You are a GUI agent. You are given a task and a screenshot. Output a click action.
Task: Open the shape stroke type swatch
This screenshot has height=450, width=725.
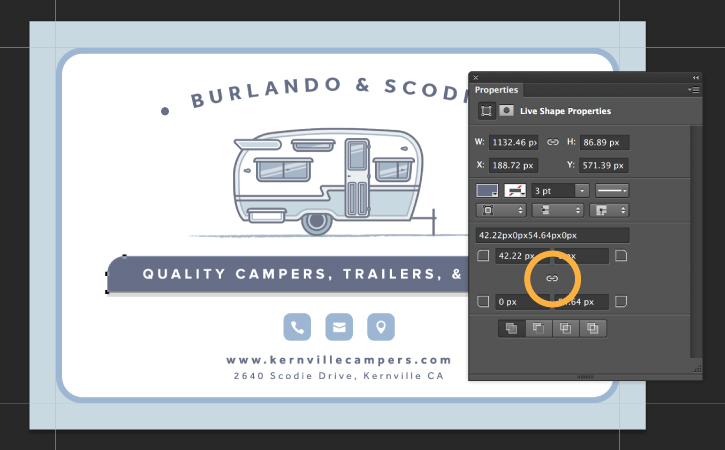pos(515,191)
